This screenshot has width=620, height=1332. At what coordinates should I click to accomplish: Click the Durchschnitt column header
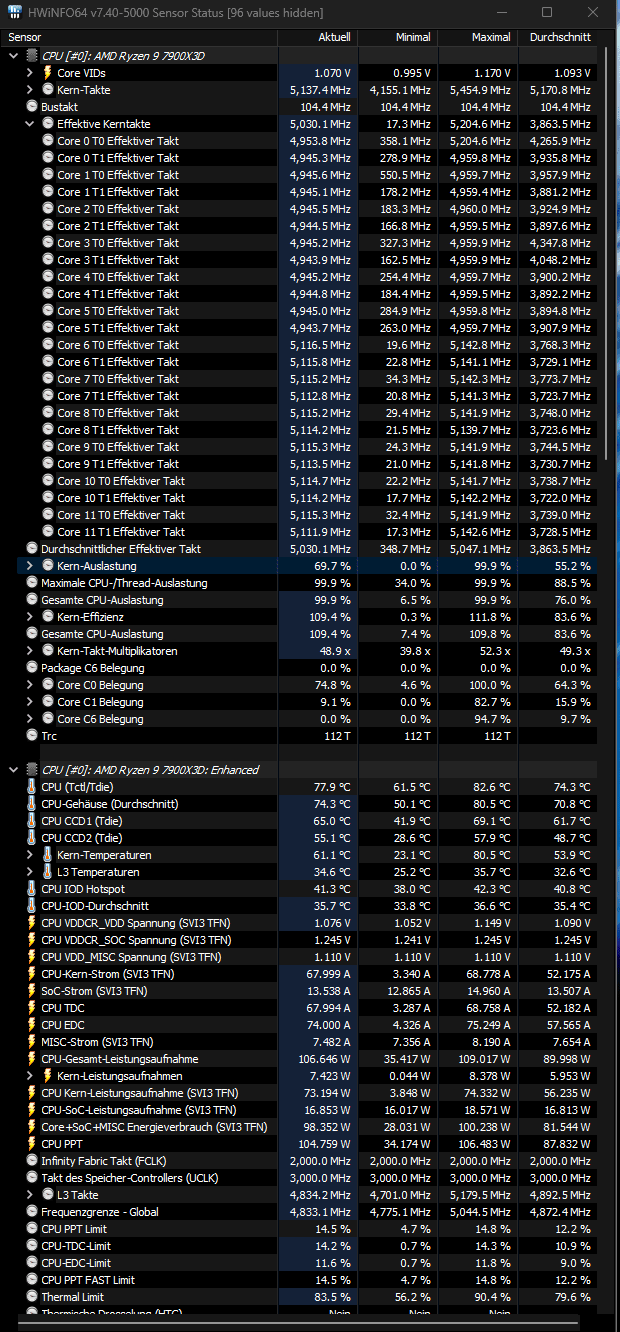(x=558, y=37)
